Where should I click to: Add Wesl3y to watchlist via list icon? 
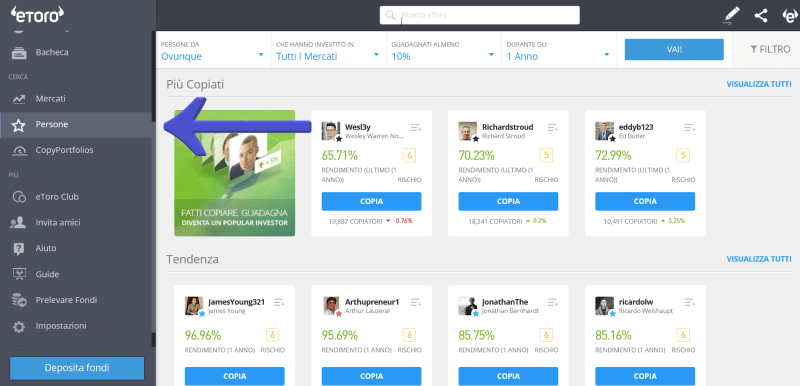[416, 127]
